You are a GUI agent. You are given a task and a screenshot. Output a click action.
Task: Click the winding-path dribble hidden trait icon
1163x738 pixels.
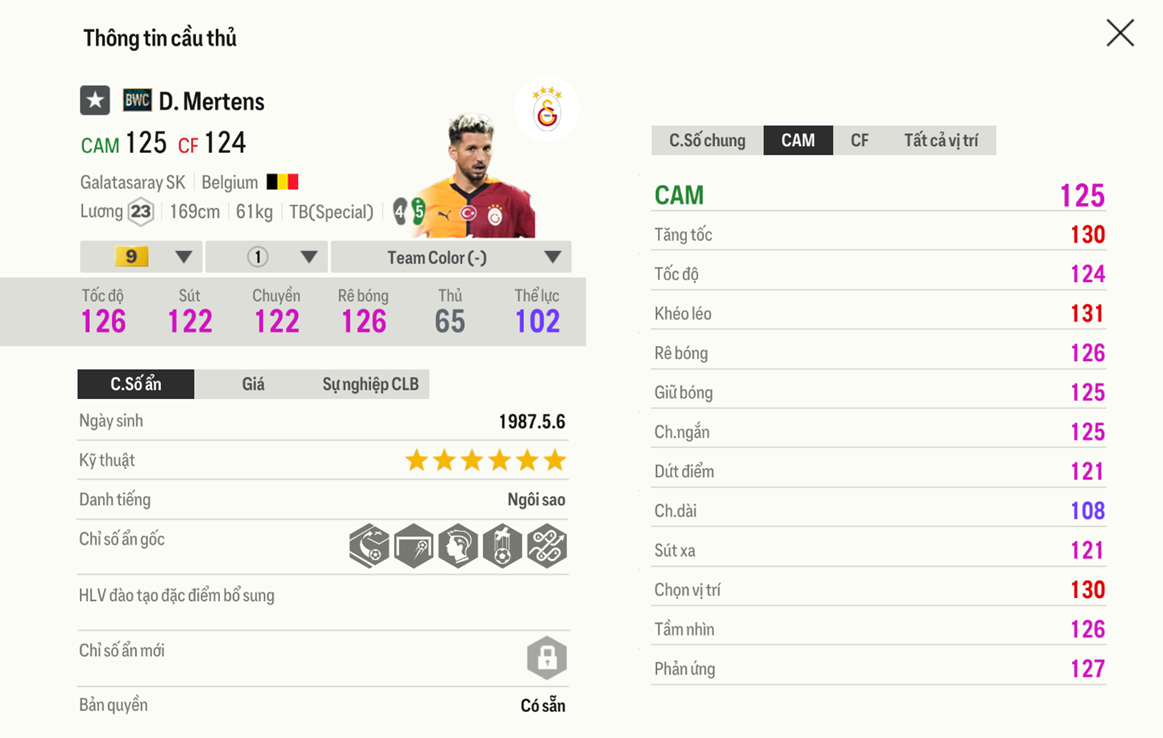pos(547,546)
